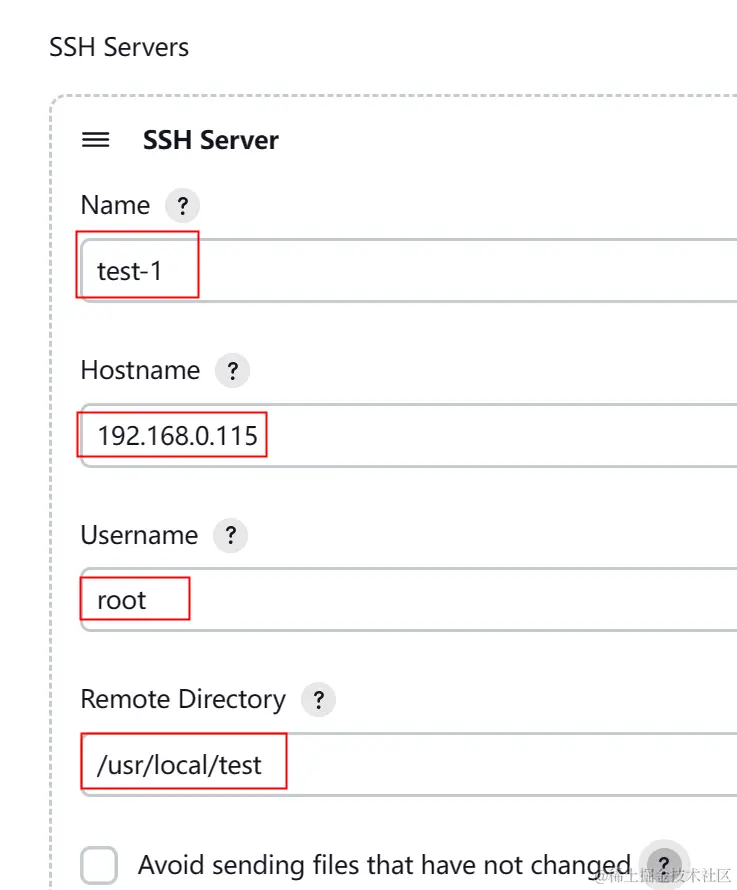Click the Username field label

point(139,535)
